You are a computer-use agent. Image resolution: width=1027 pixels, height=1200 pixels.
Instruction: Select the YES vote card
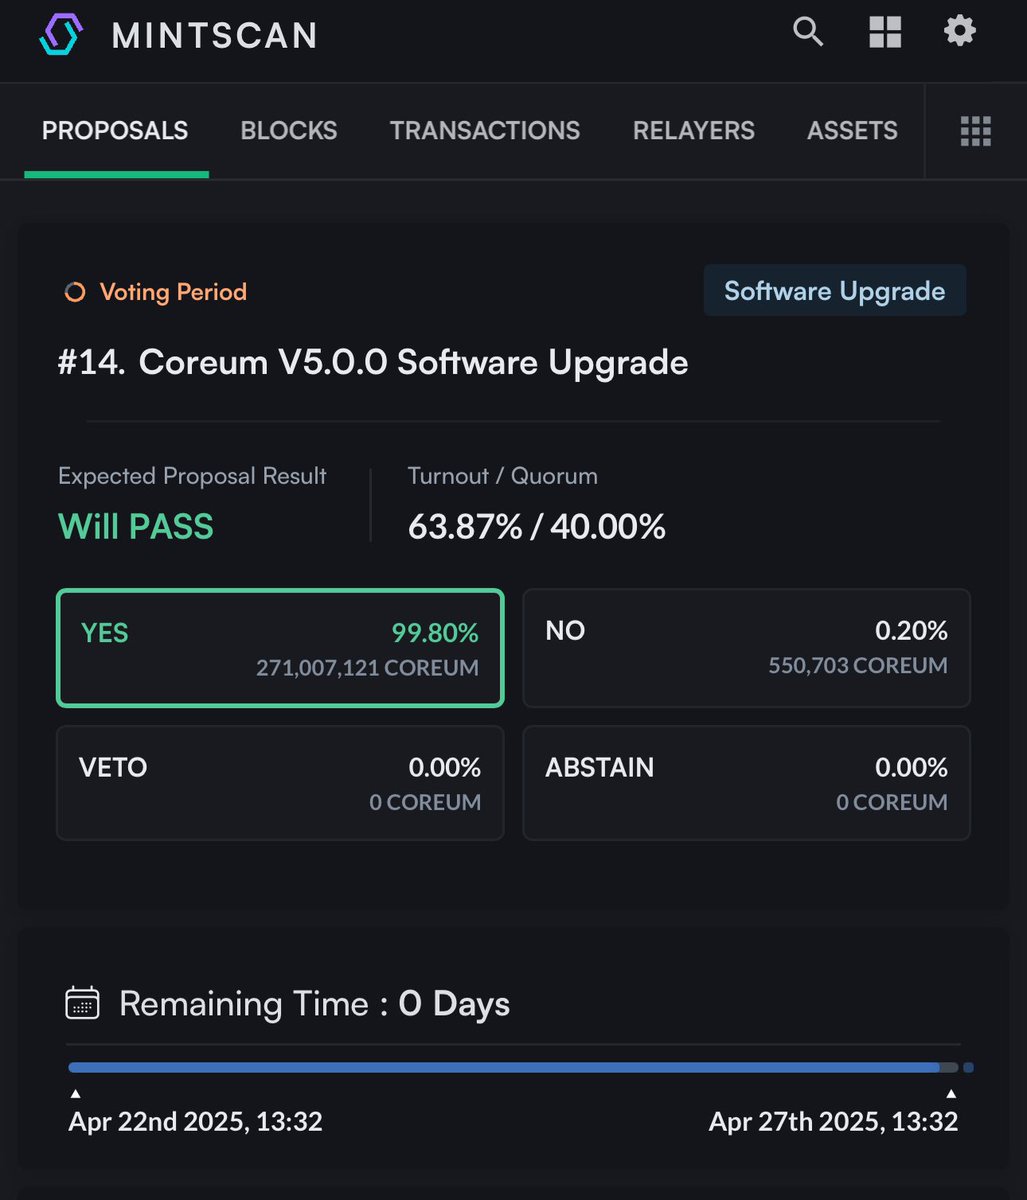[x=280, y=648]
